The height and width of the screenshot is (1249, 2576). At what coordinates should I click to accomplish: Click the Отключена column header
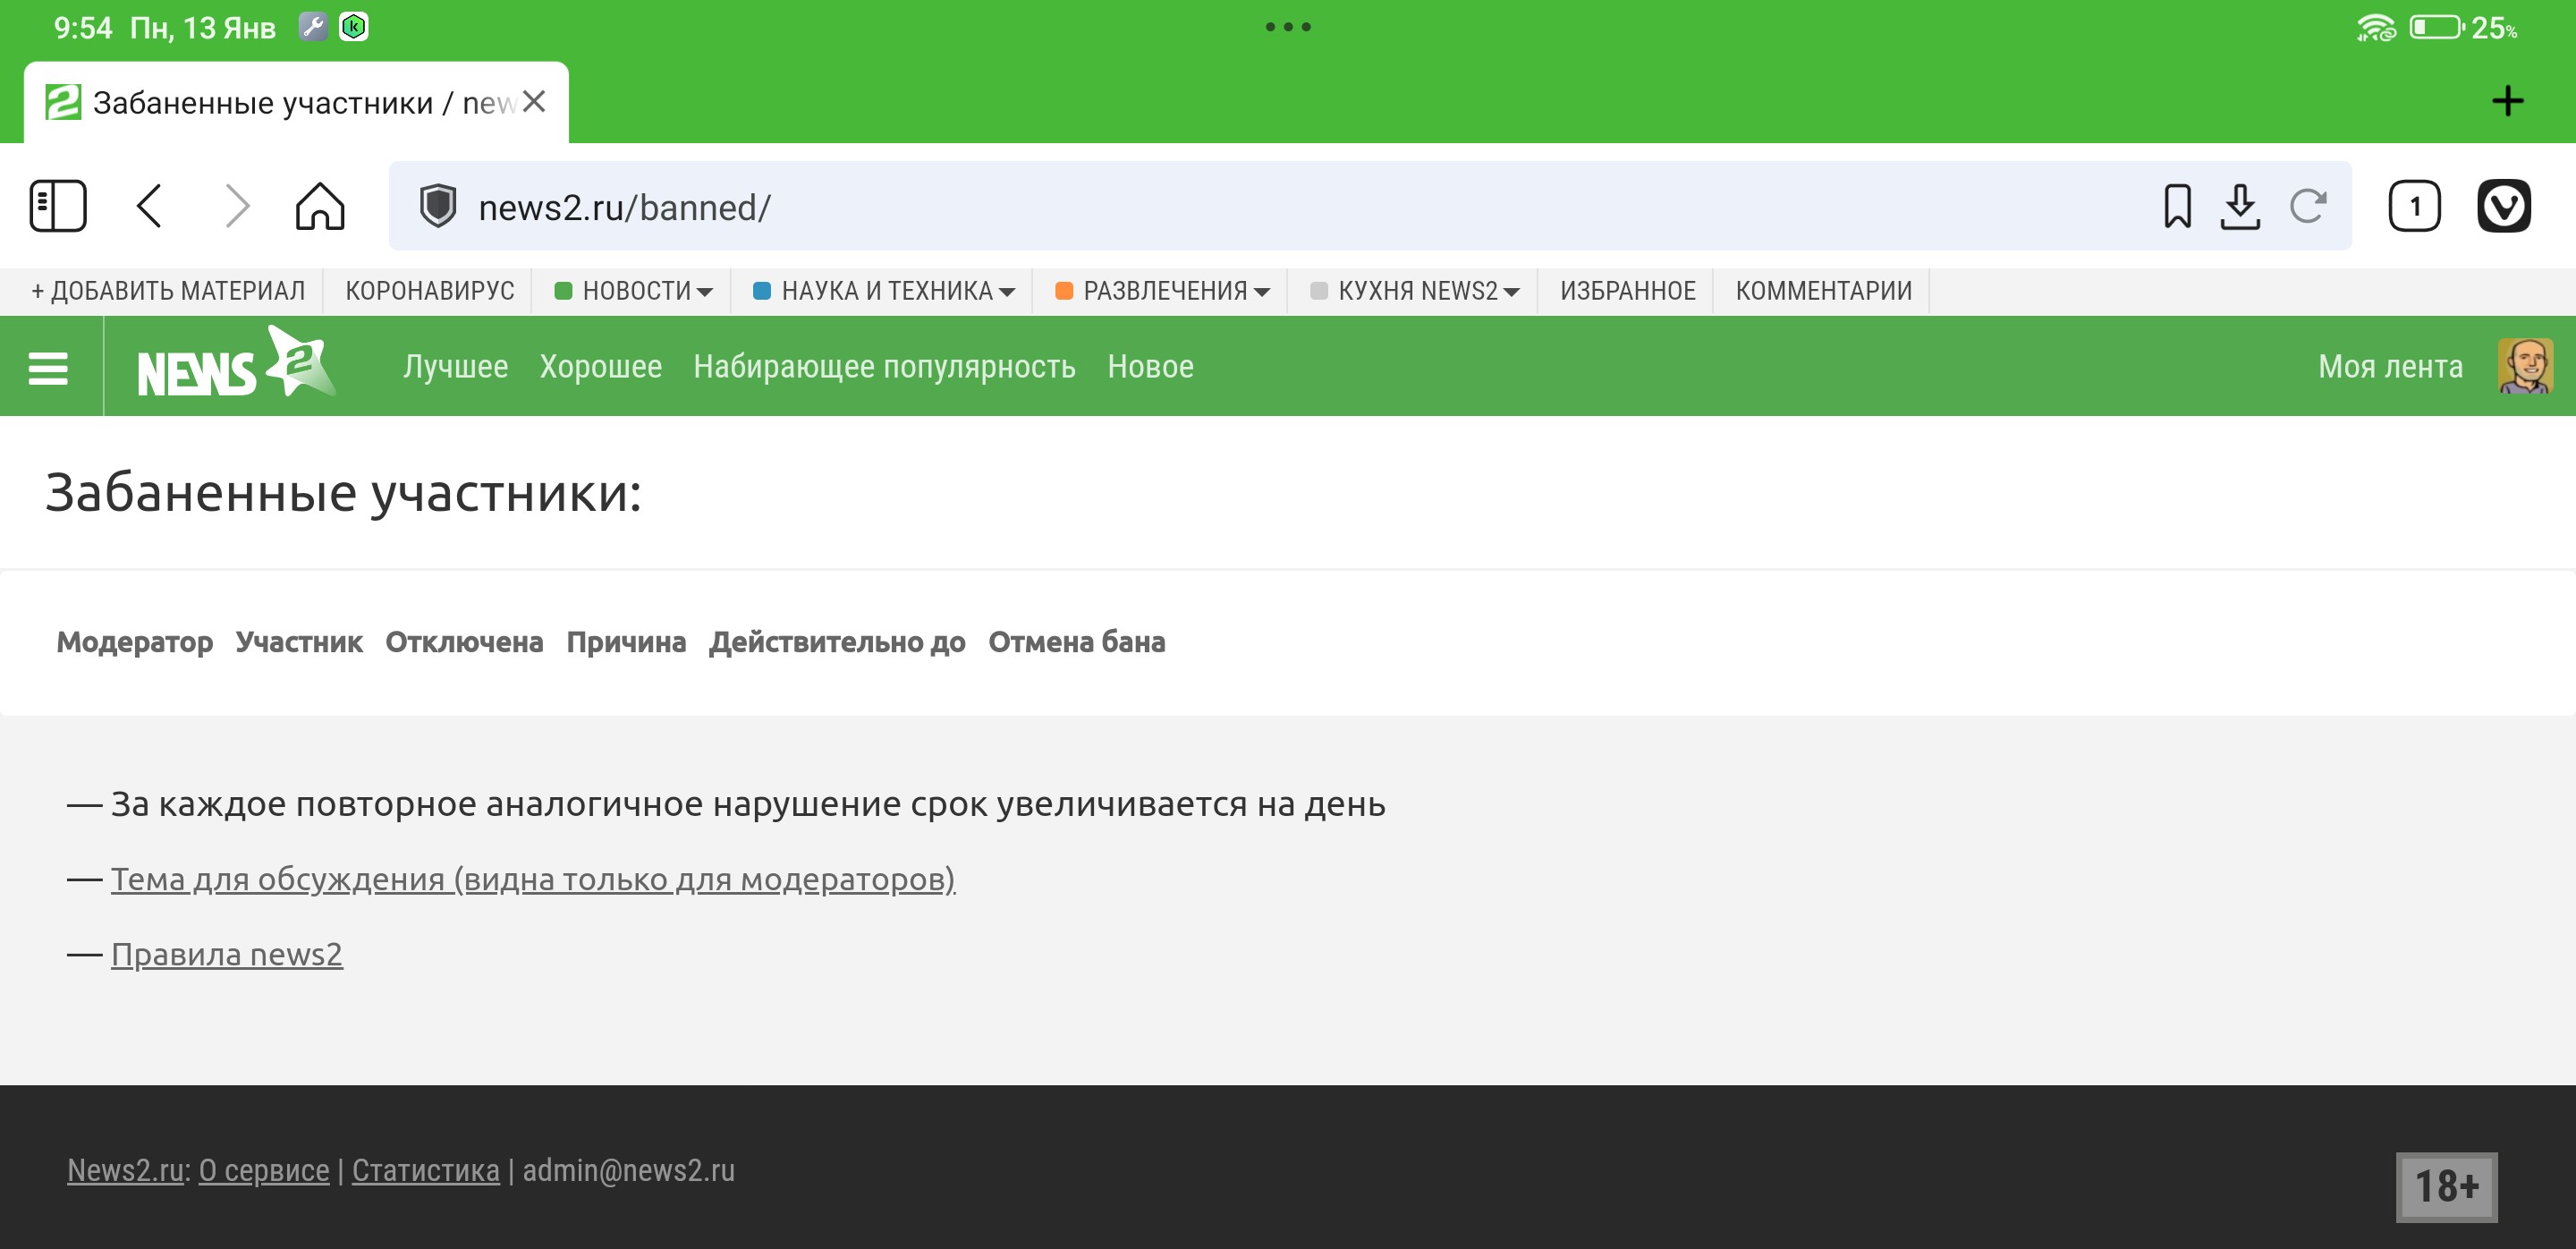[x=465, y=642]
